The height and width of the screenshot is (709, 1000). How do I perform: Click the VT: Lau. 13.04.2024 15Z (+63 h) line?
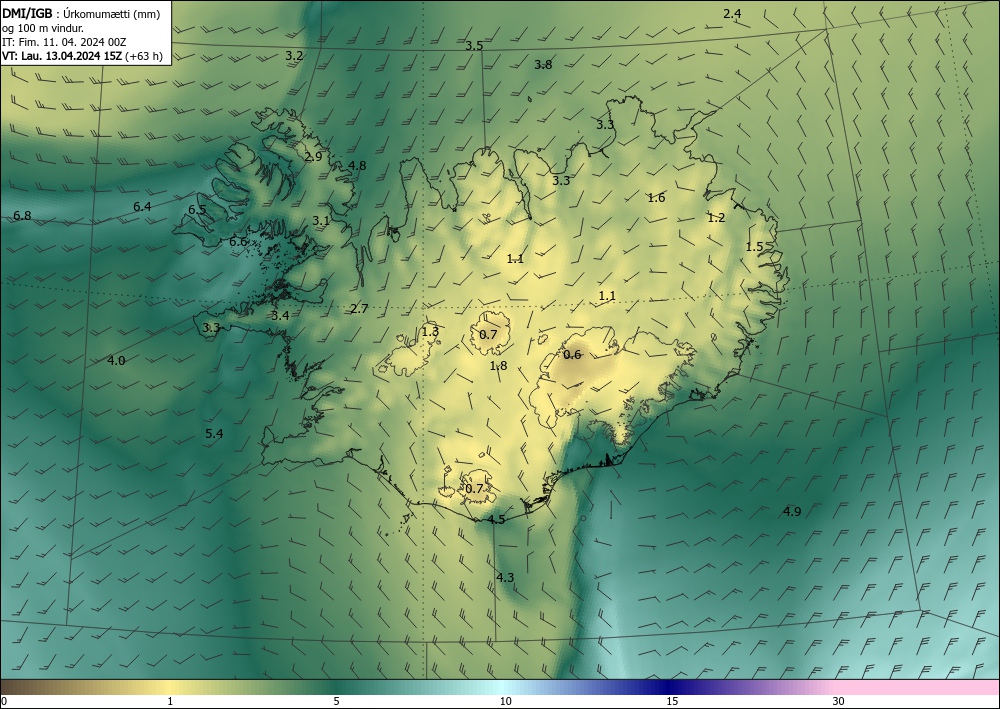pyautogui.click(x=82, y=56)
